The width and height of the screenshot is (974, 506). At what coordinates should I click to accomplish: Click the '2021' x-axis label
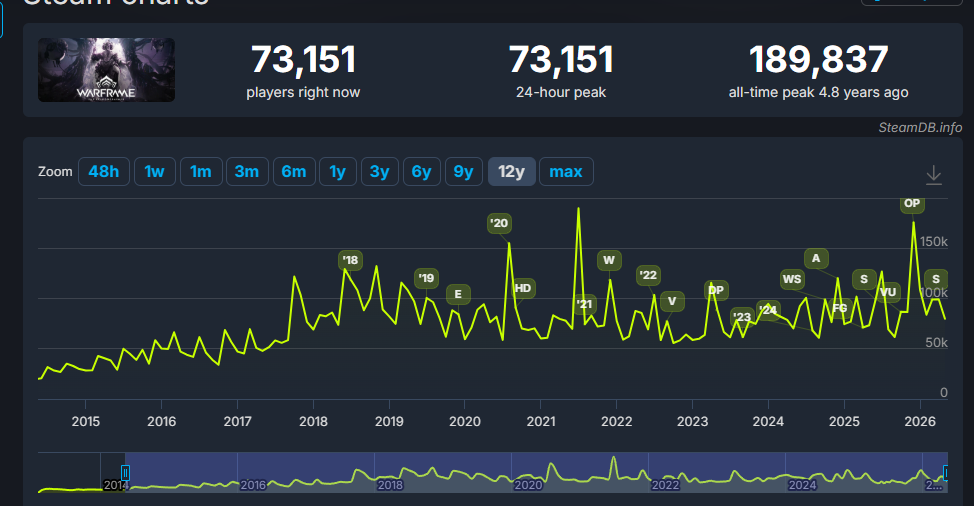coord(541,422)
